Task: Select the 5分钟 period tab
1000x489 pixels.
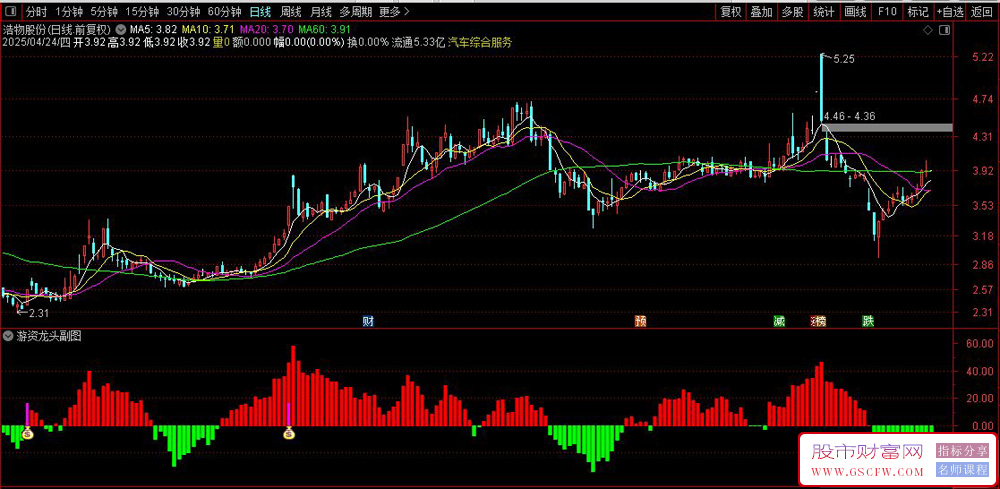Action: (x=104, y=11)
